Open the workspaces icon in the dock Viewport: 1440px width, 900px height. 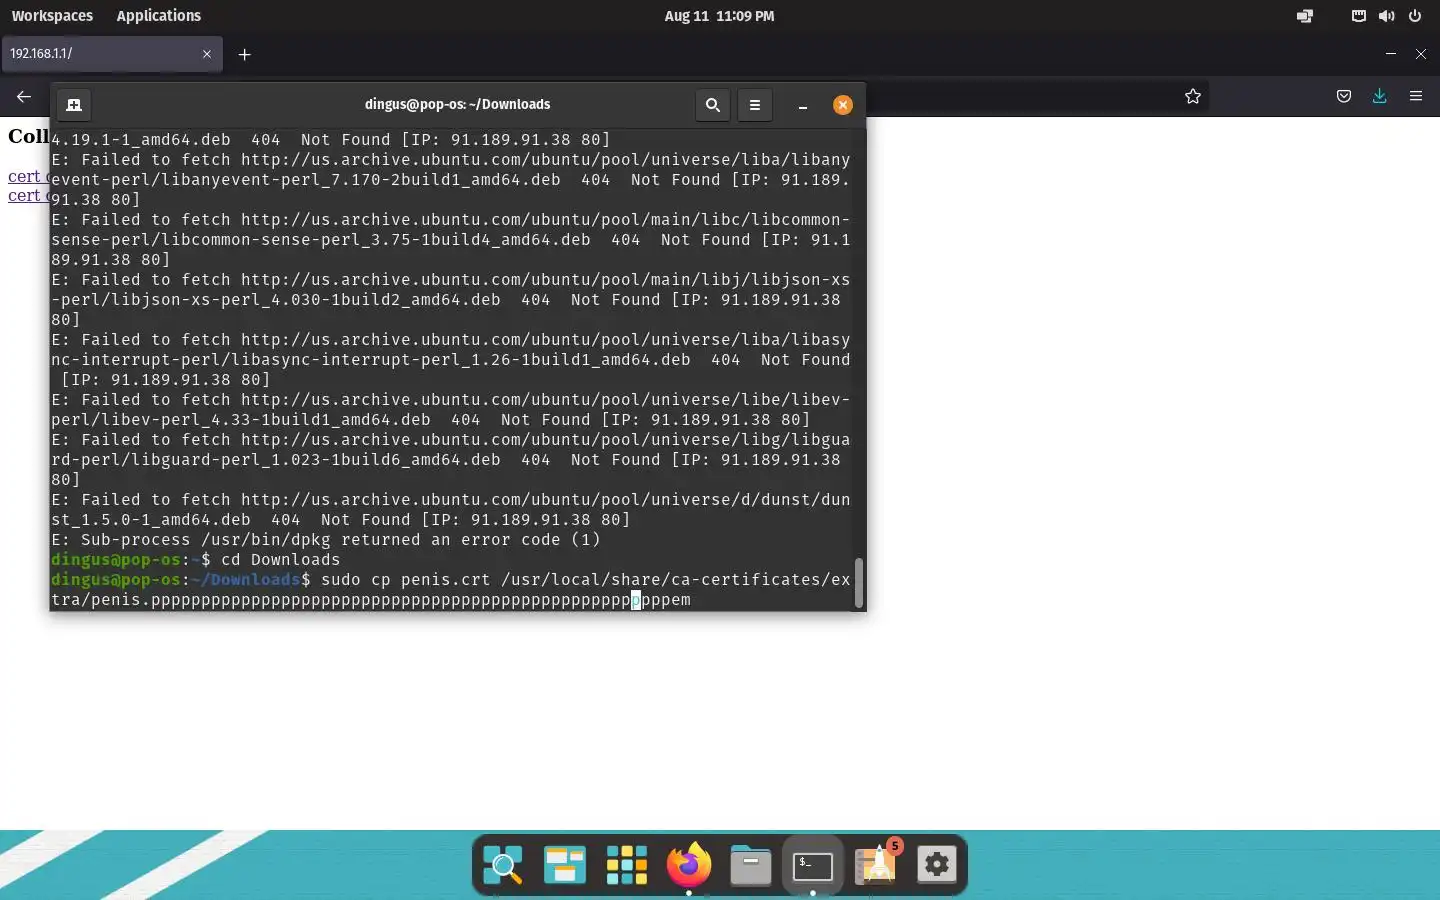click(564, 865)
